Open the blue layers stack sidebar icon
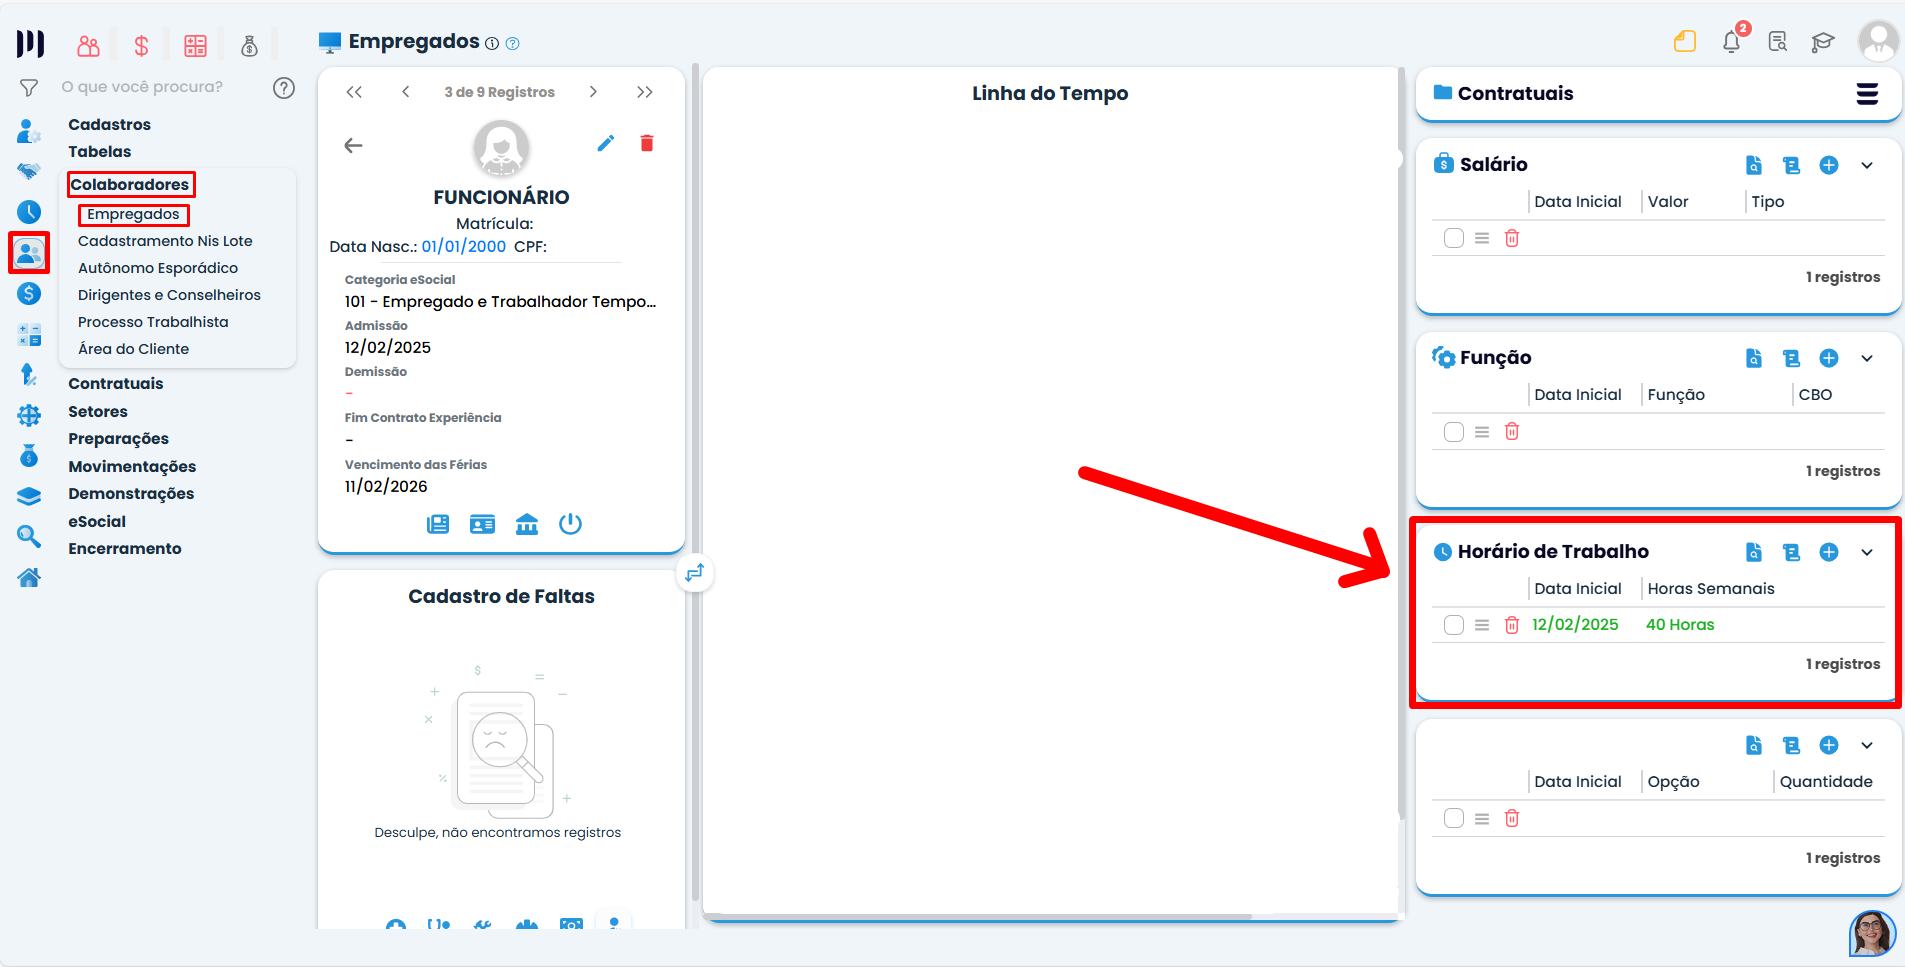The image size is (1905, 967). point(29,496)
